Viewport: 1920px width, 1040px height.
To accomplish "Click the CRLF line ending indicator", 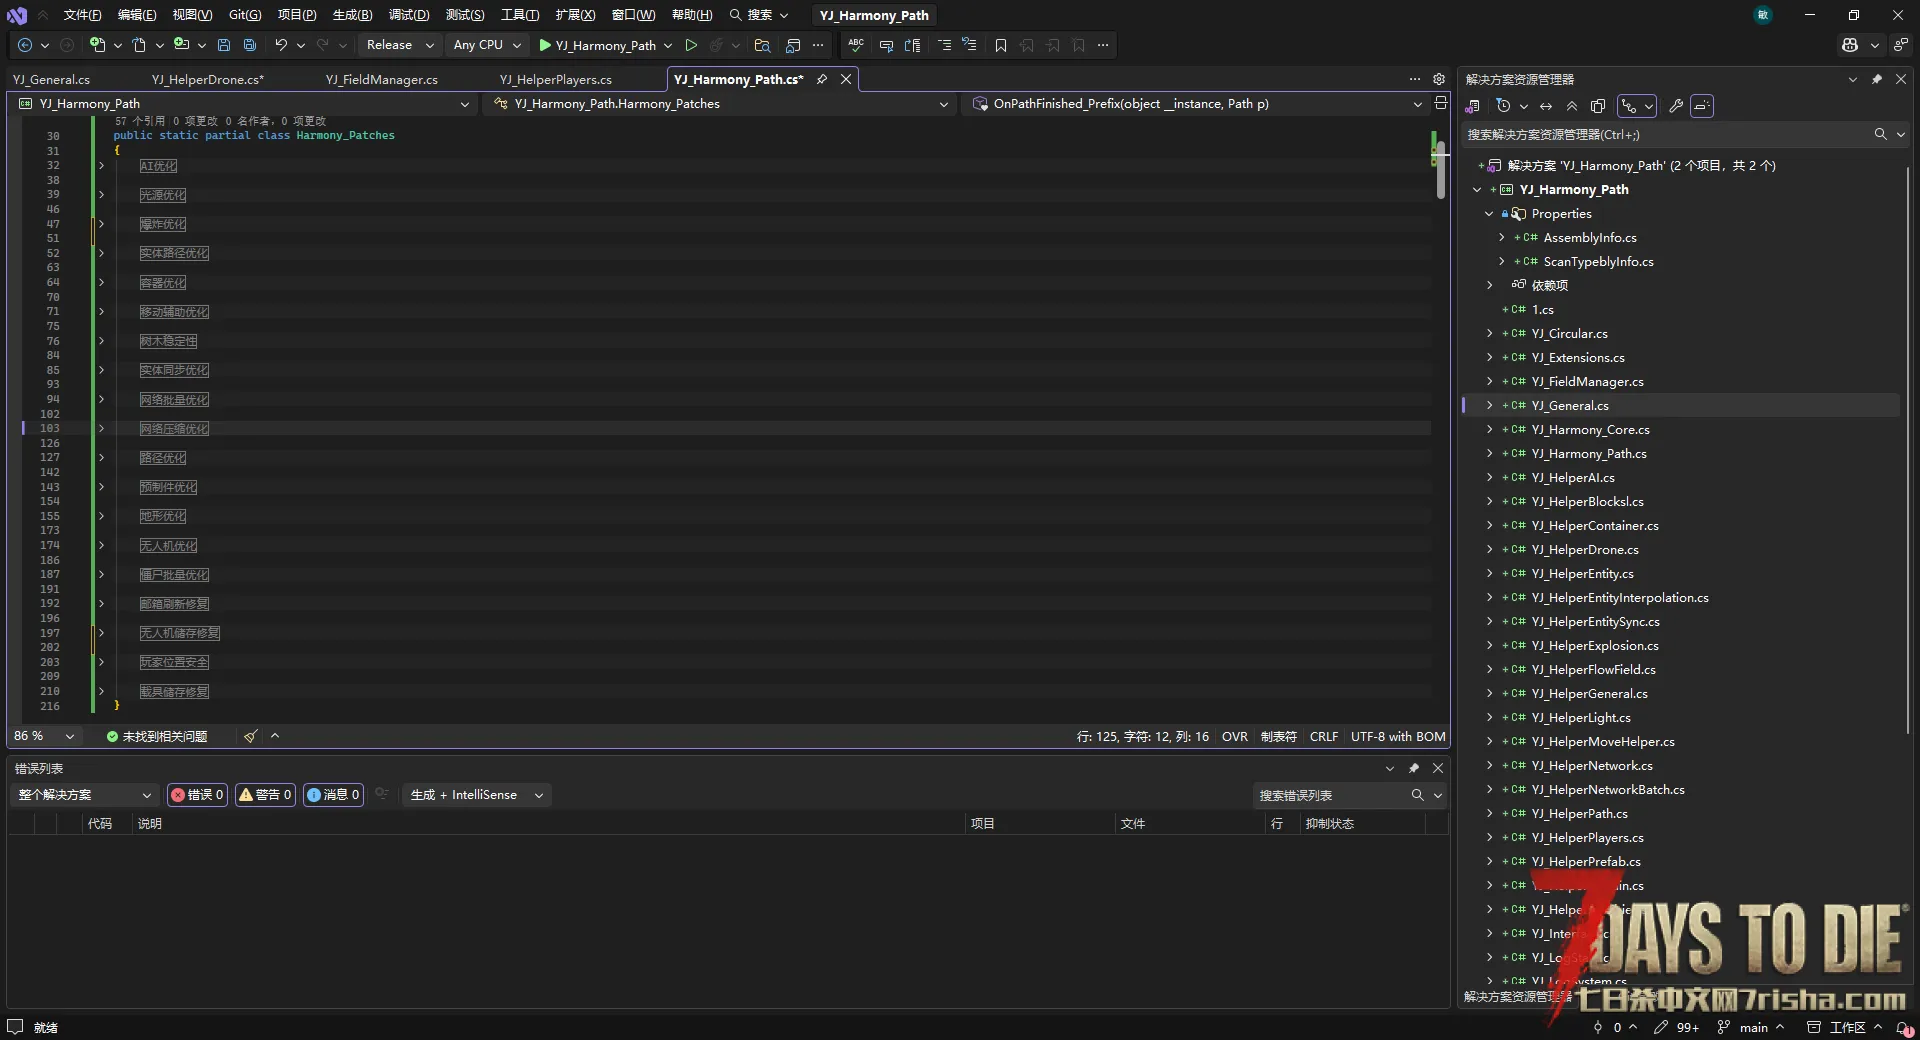I will click(x=1323, y=736).
